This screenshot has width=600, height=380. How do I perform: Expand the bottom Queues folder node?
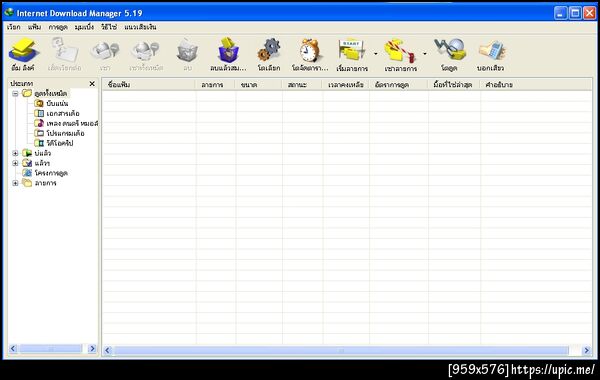coord(15,183)
